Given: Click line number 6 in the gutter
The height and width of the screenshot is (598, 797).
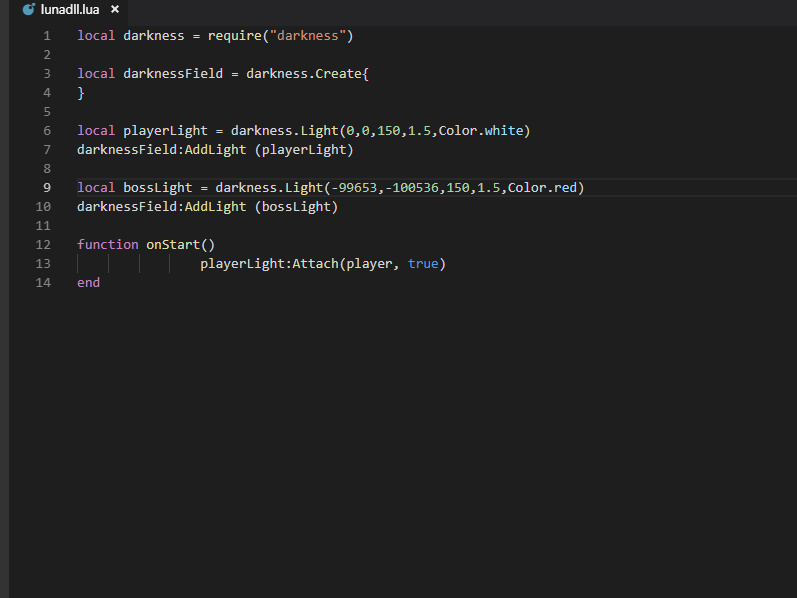Looking at the screenshot, I should pyautogui.click(x=47, y=131).
